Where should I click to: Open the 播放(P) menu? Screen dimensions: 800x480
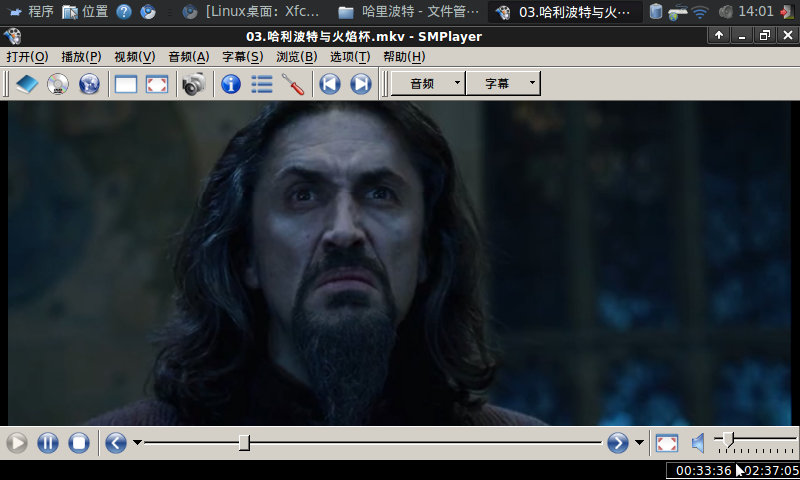click(x=81, y=57)
